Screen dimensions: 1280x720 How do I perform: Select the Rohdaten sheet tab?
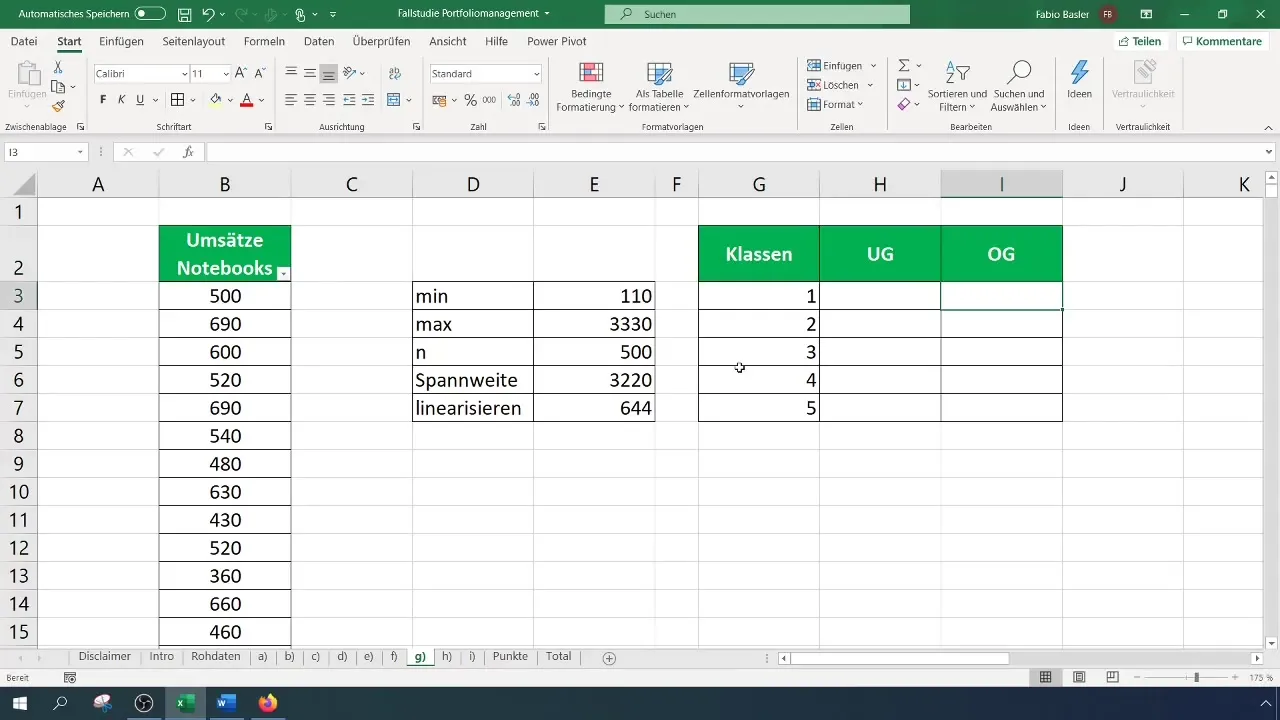point(215,657)
